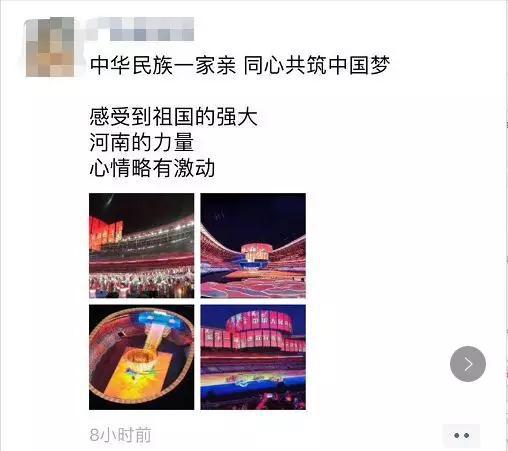Click central LED tower in top-right photo
Viewport: 508px width, 451px height.
pyautogui.click(x=255, y=254)
